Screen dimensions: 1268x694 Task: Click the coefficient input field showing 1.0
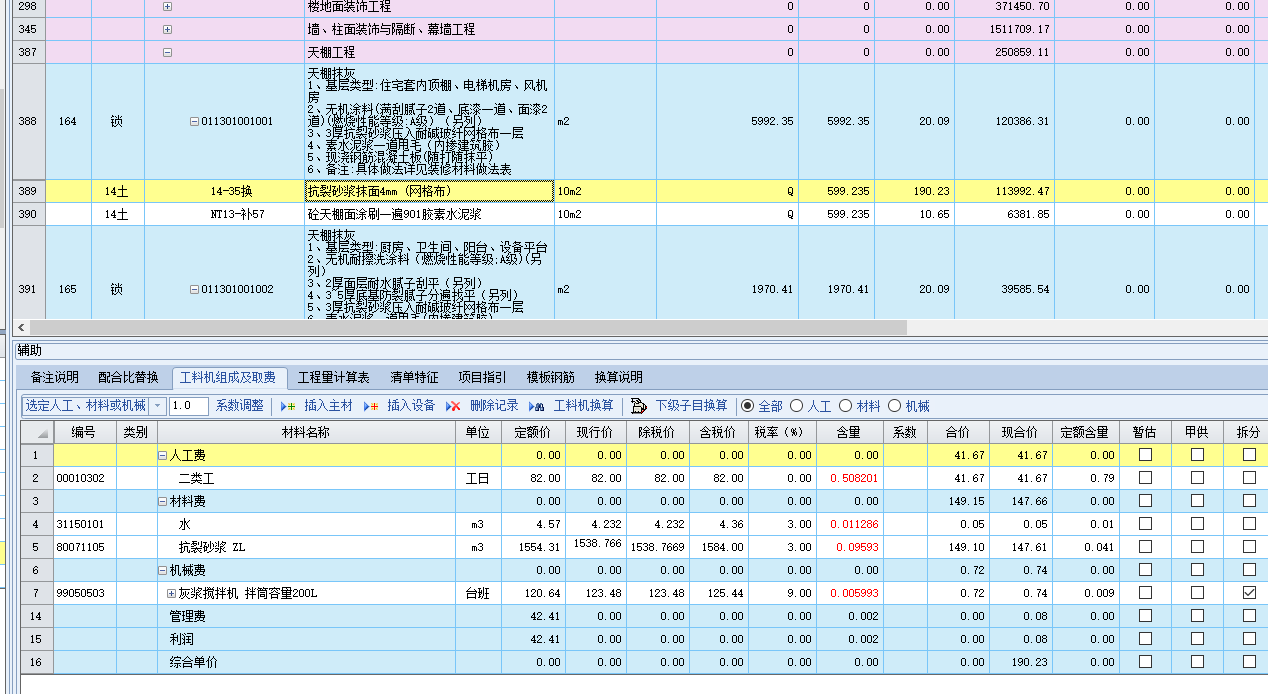189,406
